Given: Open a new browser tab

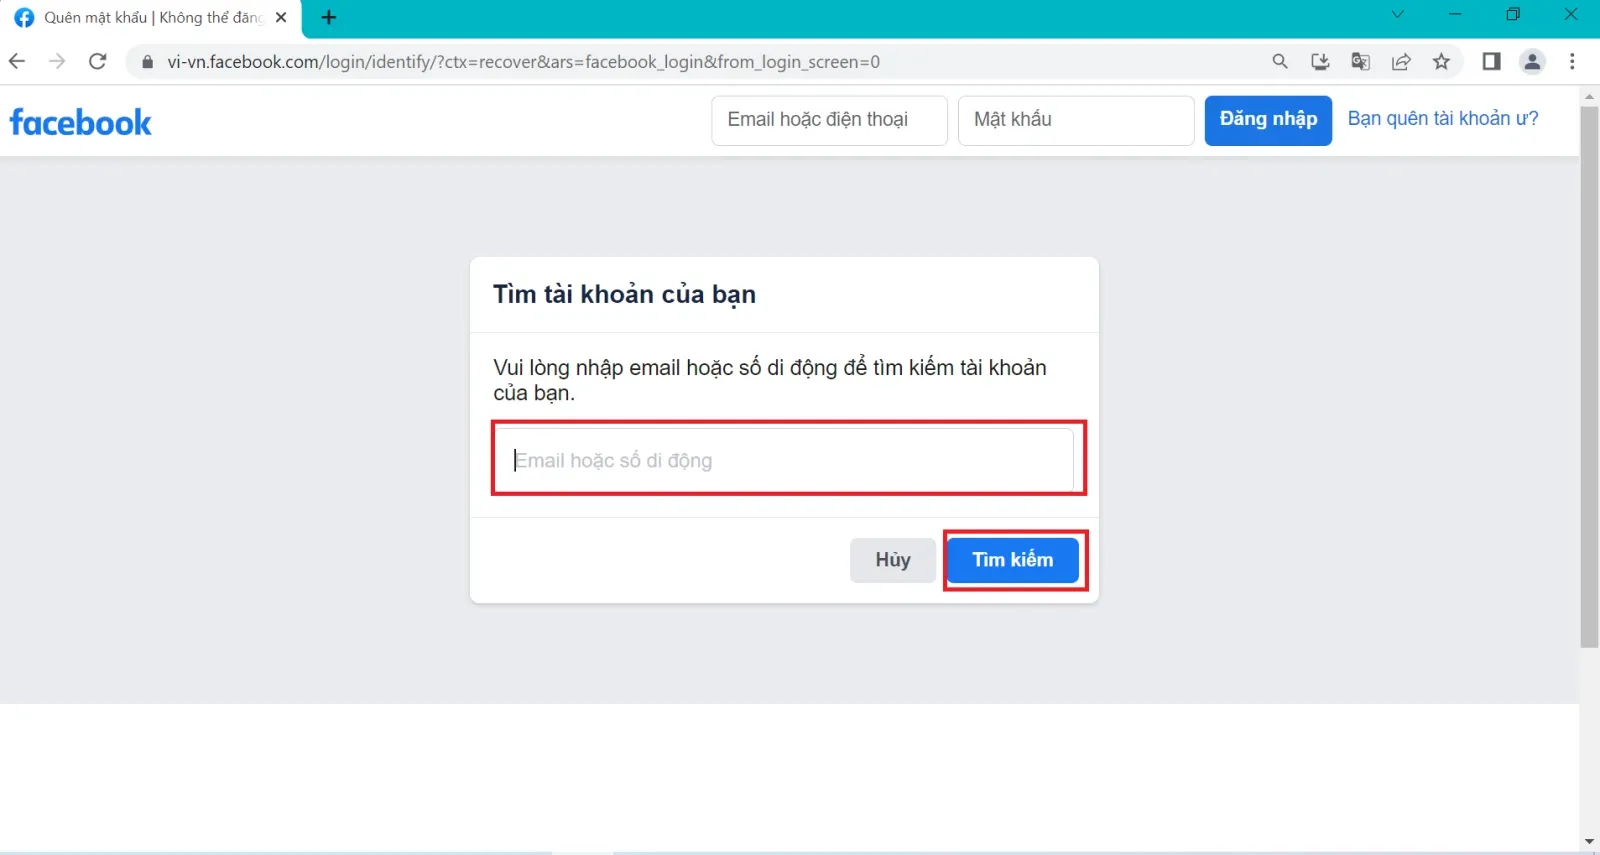Looking at the screenshot, I should click(329, 17).
